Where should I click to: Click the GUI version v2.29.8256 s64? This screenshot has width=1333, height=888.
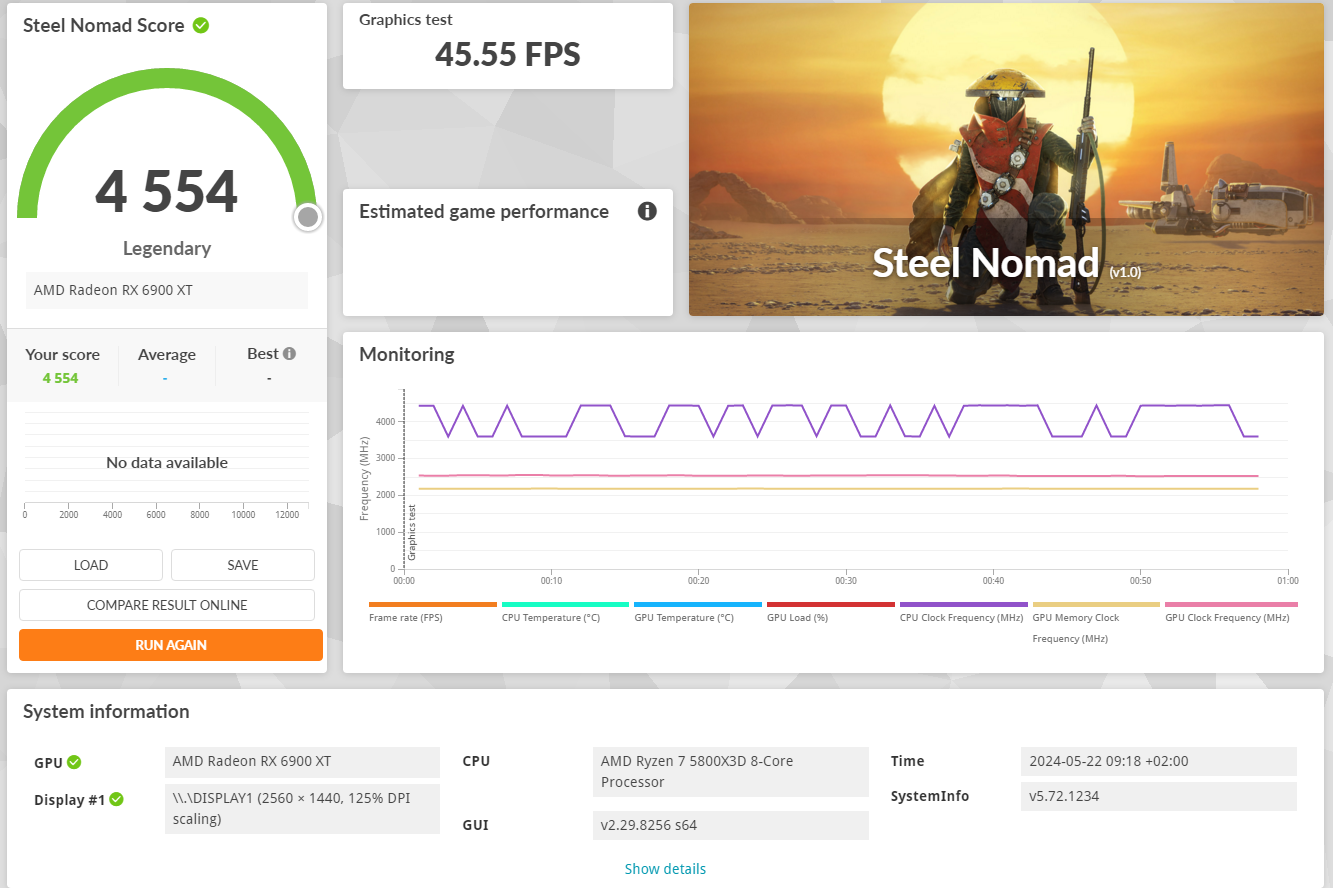coord(731,826)
